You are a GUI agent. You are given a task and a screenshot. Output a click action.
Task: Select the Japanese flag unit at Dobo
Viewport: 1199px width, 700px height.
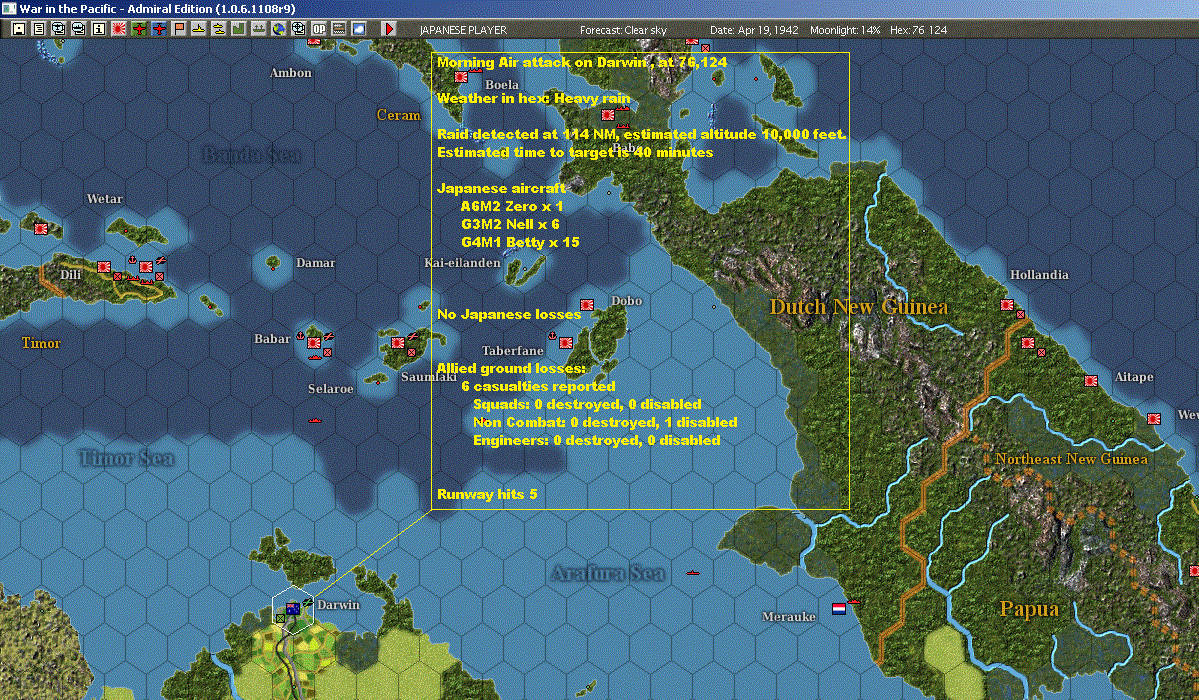(x=587, y=304)
